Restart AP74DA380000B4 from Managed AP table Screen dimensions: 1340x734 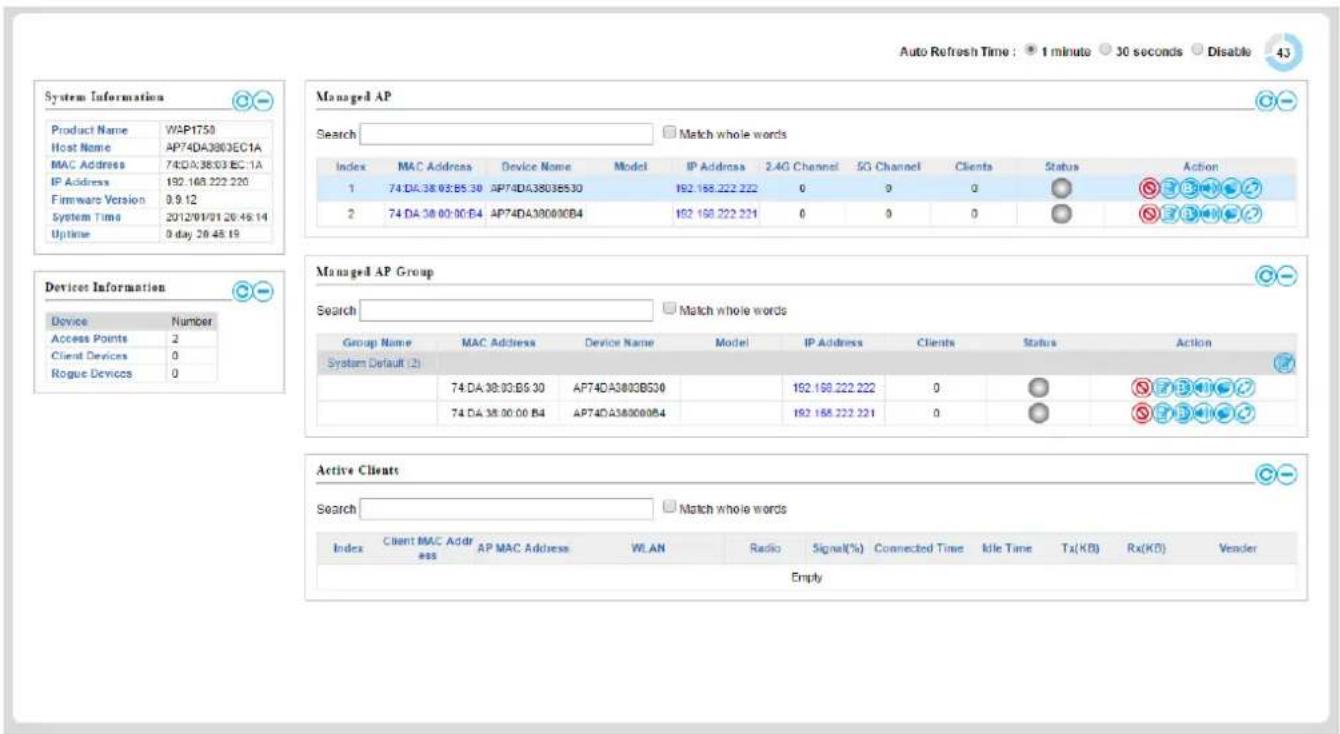(1252, 213)
